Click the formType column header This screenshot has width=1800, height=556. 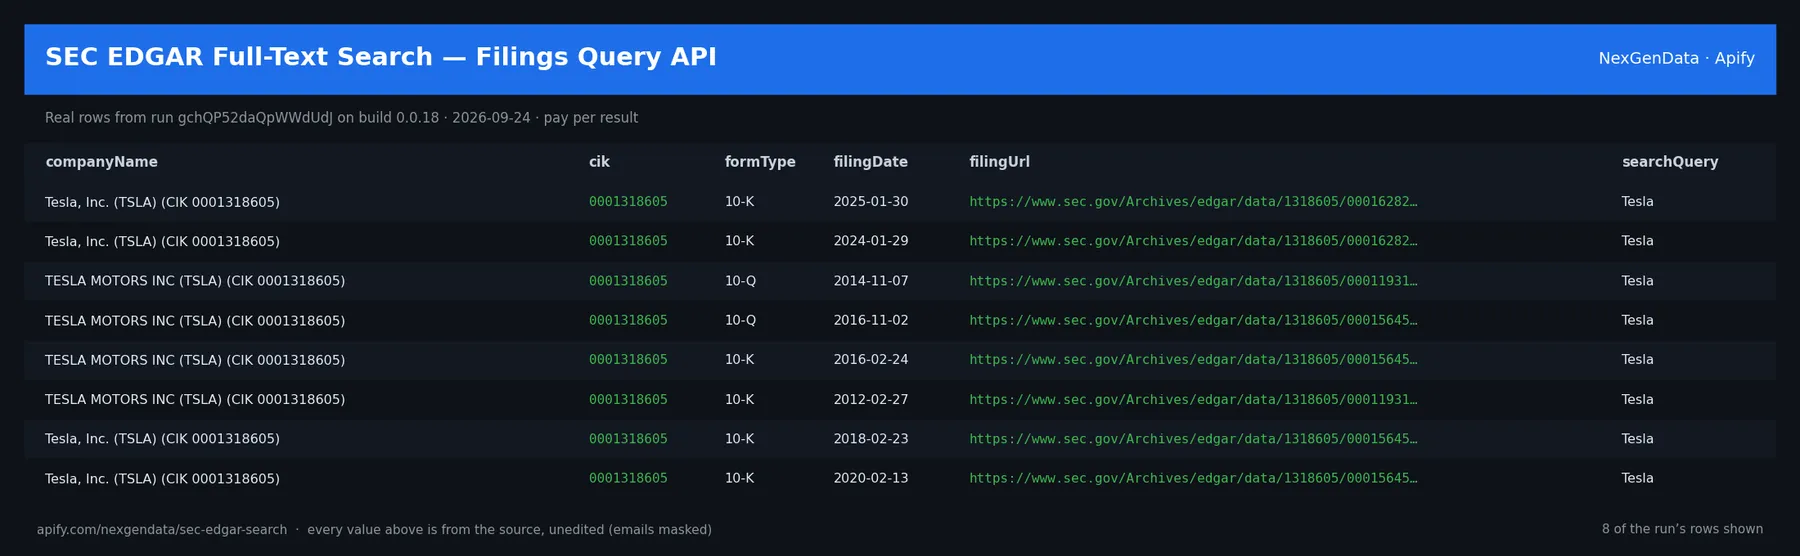[760, 162]
